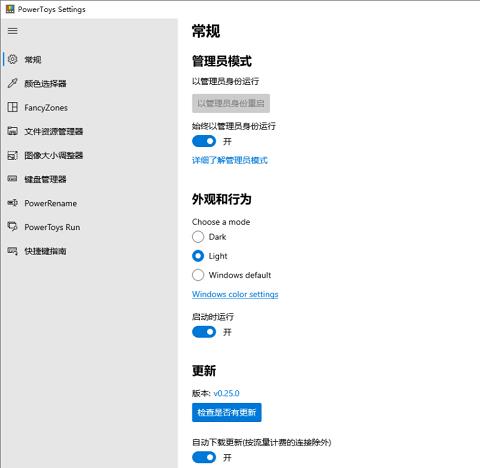
Task: Select the Light mode radio button
Action: pyautogui.click(x=198, y=256)
